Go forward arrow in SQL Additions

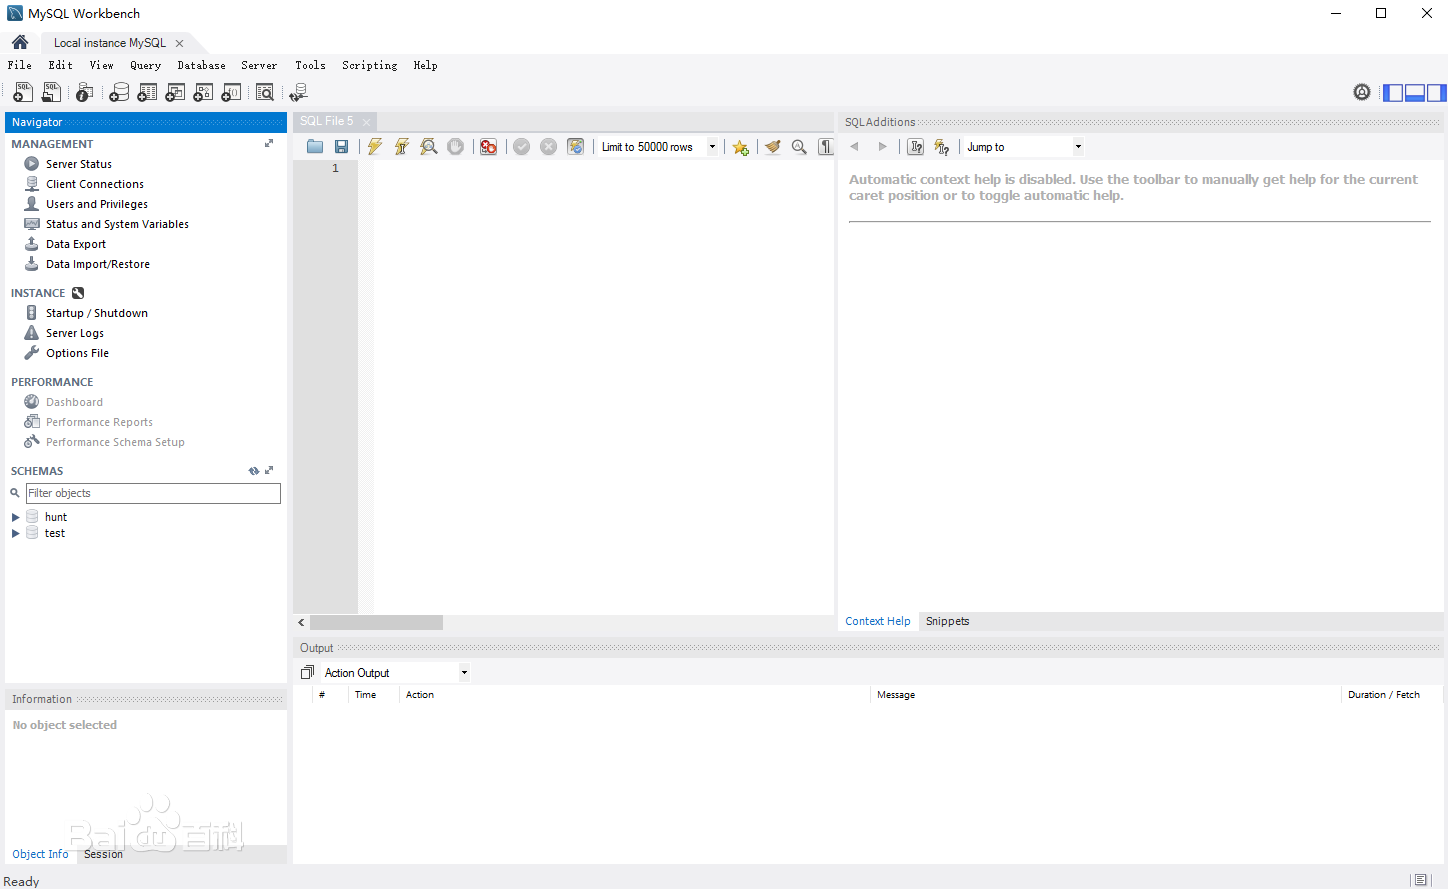(x=882, y=147)
